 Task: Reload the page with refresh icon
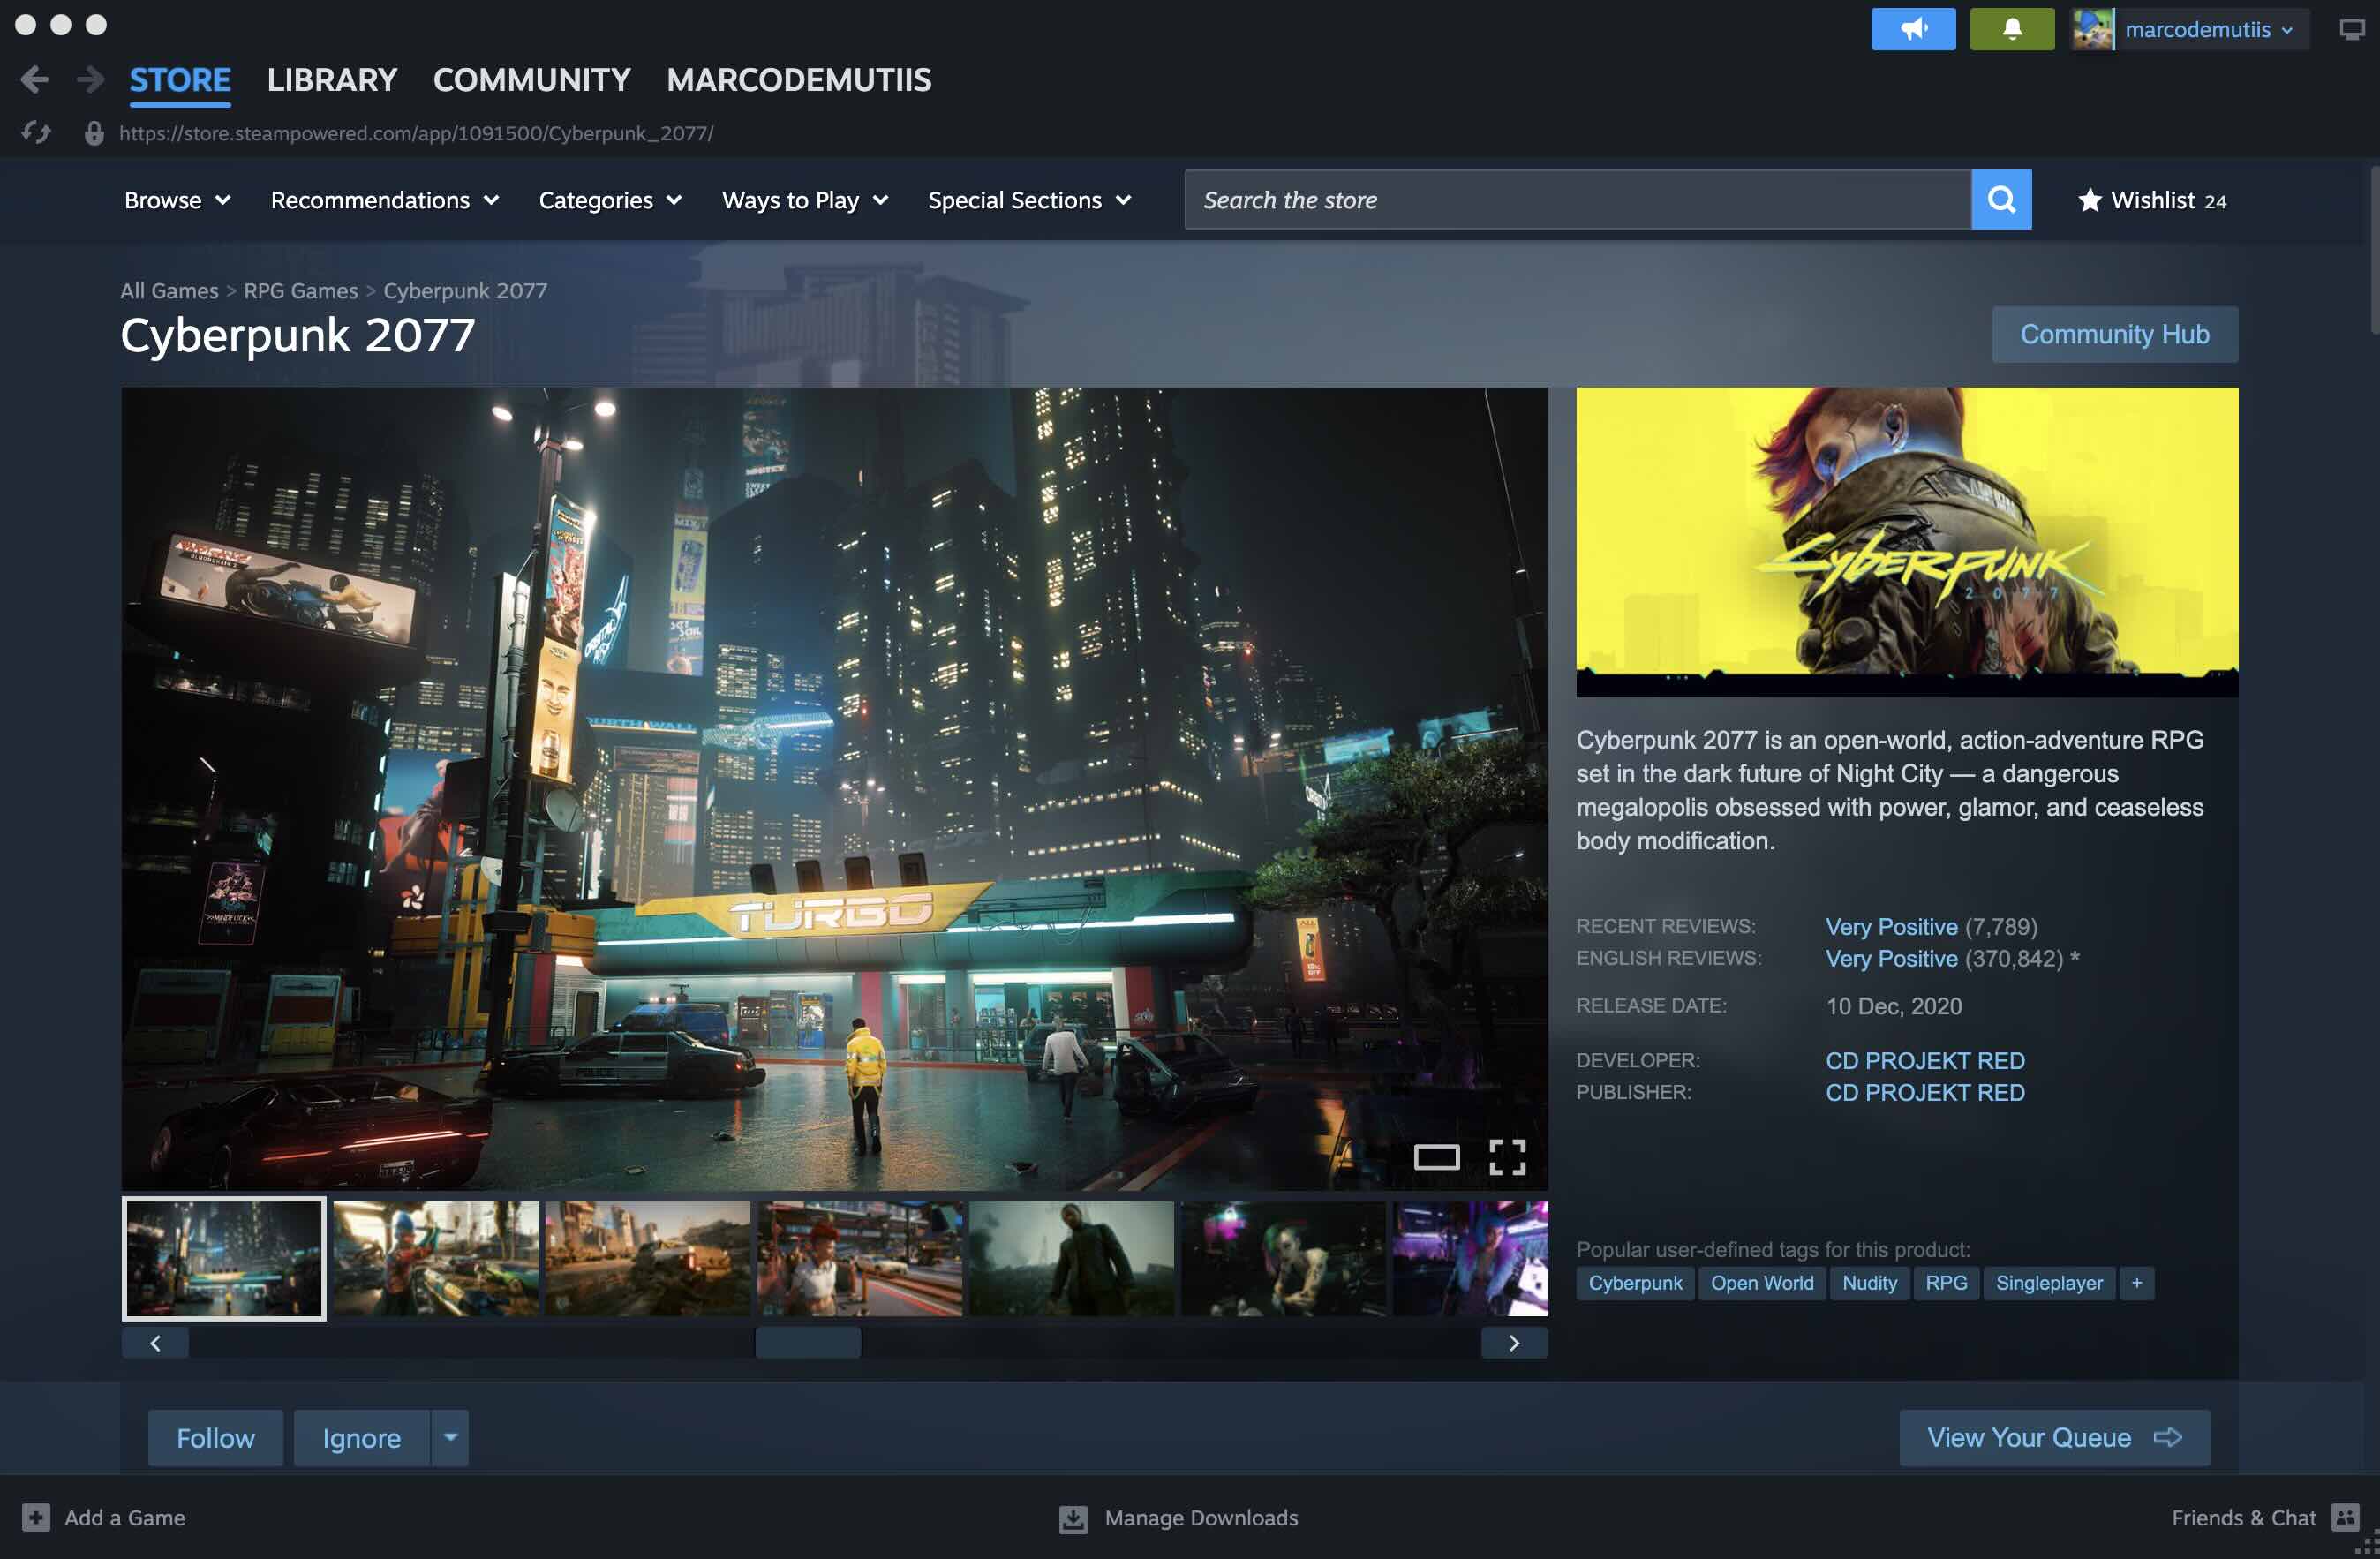click(x=36, y=133)
